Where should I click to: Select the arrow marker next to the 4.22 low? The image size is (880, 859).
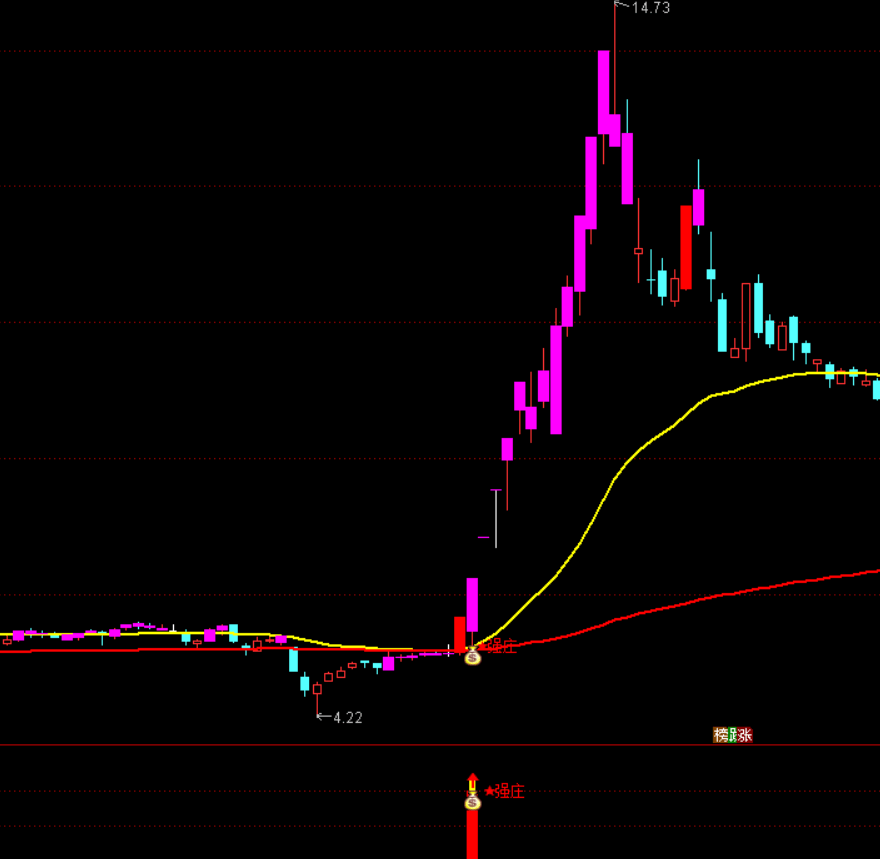[x=323, y=716]
